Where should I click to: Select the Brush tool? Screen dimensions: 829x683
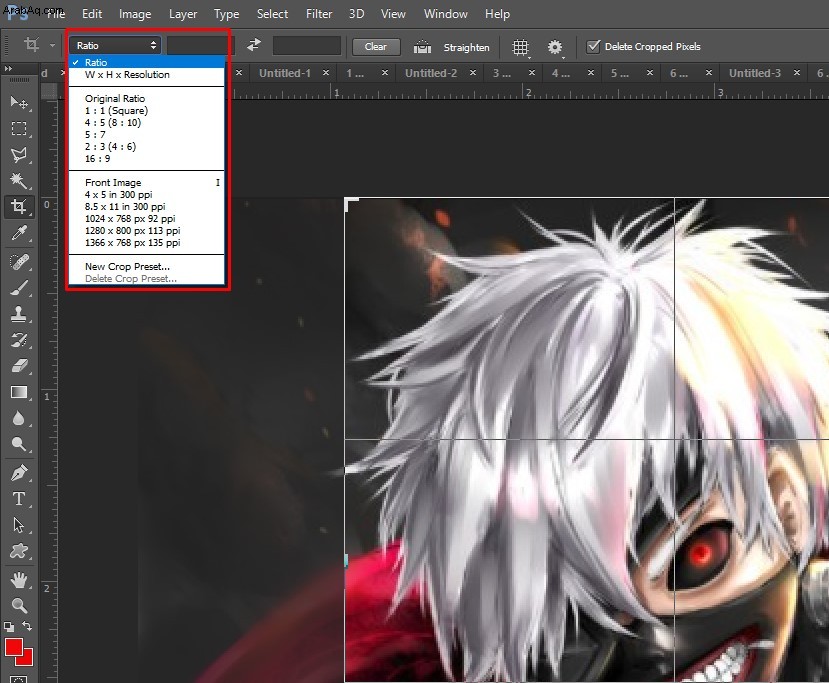[x=19, y=288]
